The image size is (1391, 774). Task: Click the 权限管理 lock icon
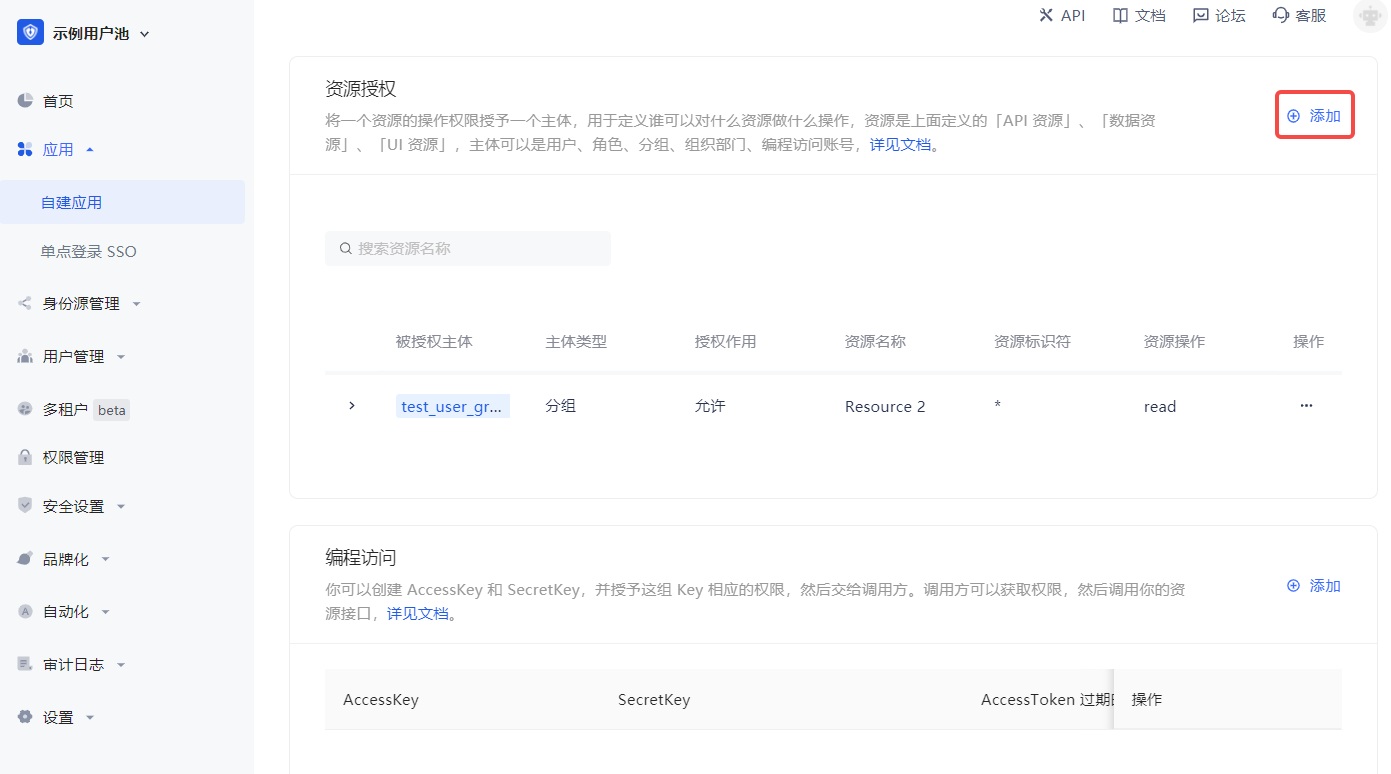coord(26,457)
